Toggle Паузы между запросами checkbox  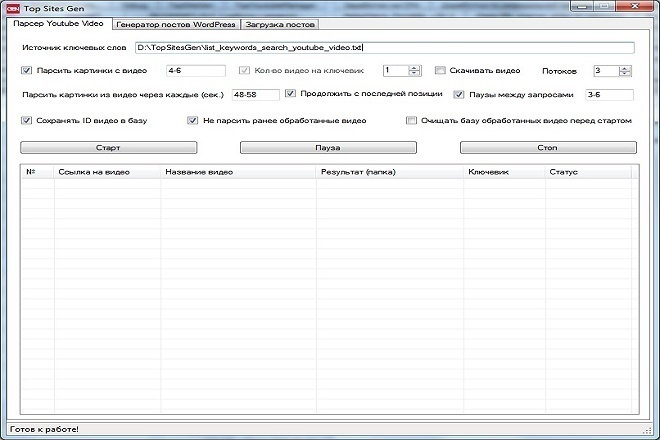coord(459,95)
